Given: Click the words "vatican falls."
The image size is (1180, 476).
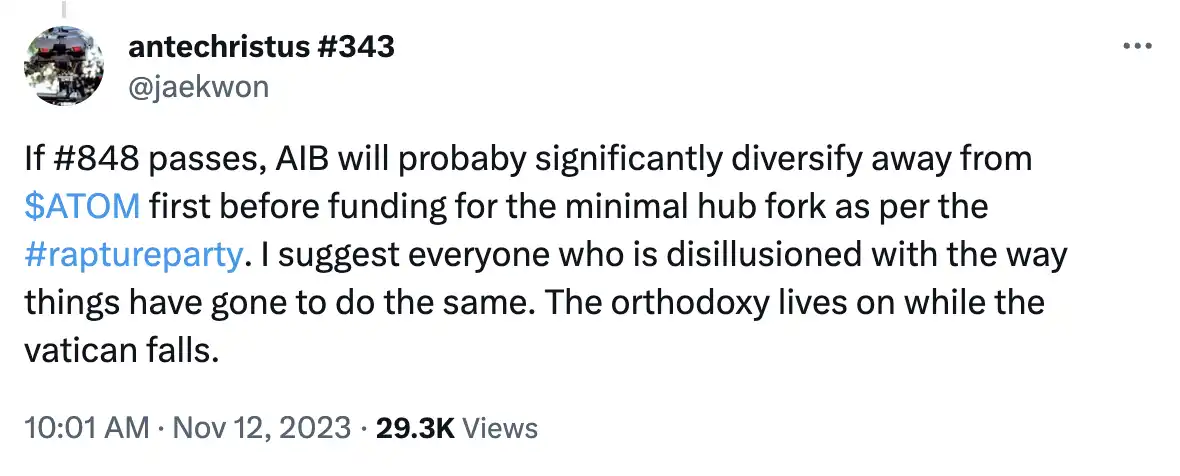Looking at the screenshot, I should tap(124, 351).
